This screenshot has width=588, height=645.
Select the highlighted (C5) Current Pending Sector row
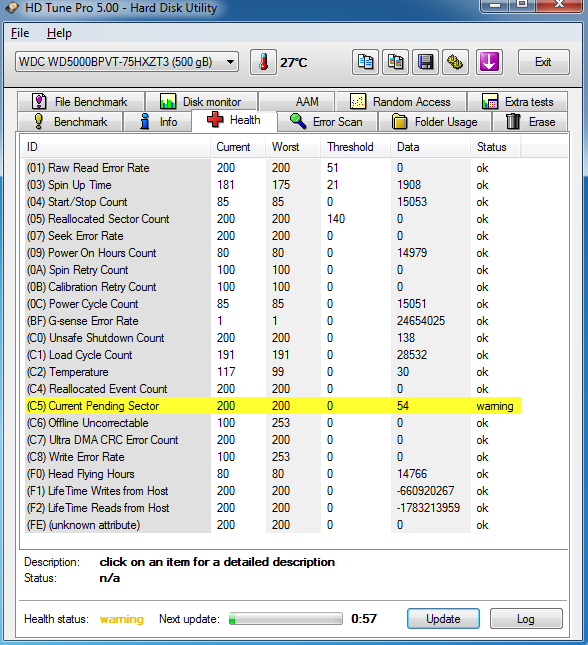[x=273, y=406]
